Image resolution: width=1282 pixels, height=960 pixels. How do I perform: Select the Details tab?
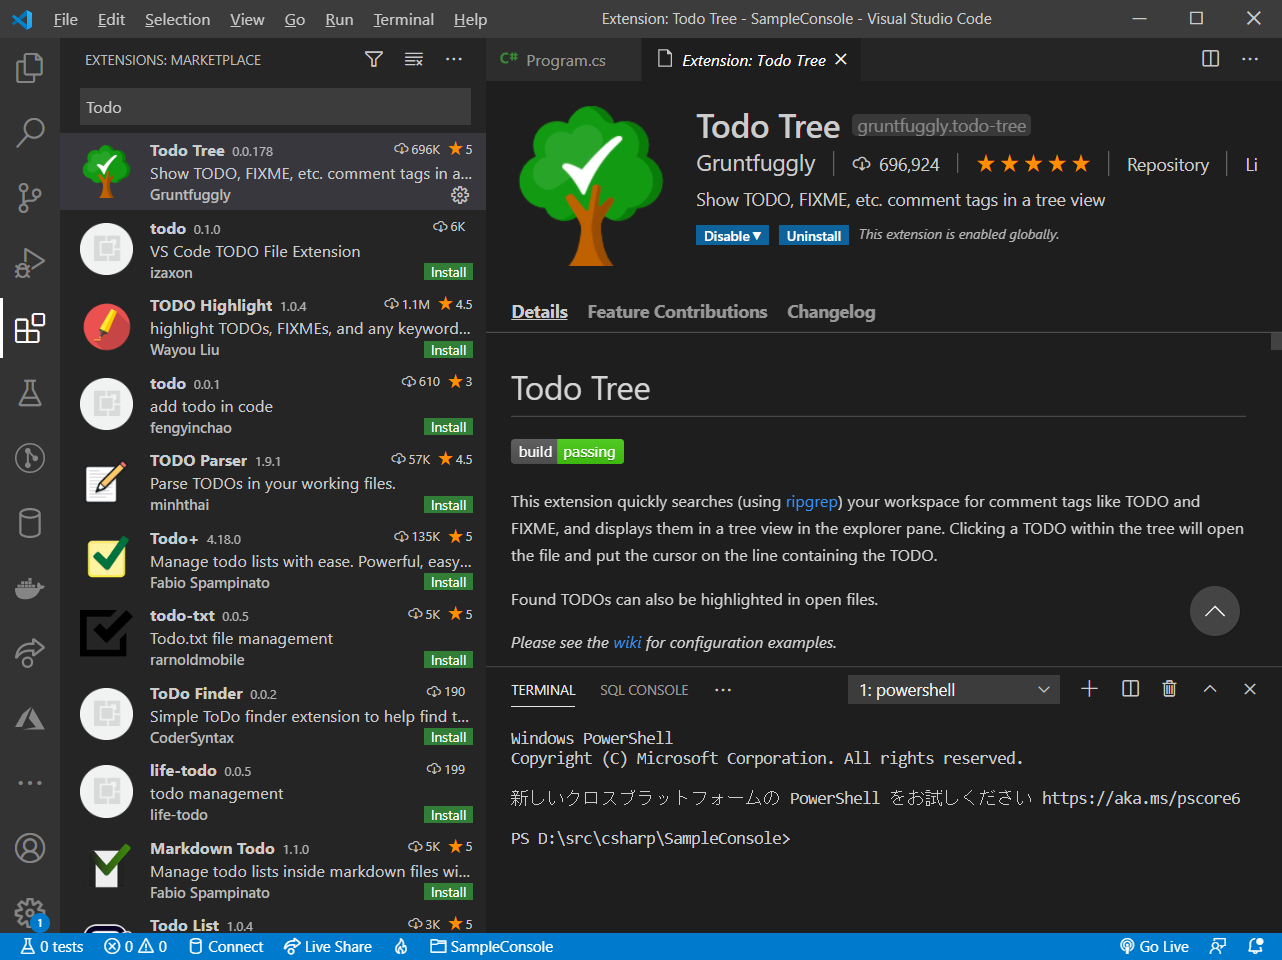point(539,312)
